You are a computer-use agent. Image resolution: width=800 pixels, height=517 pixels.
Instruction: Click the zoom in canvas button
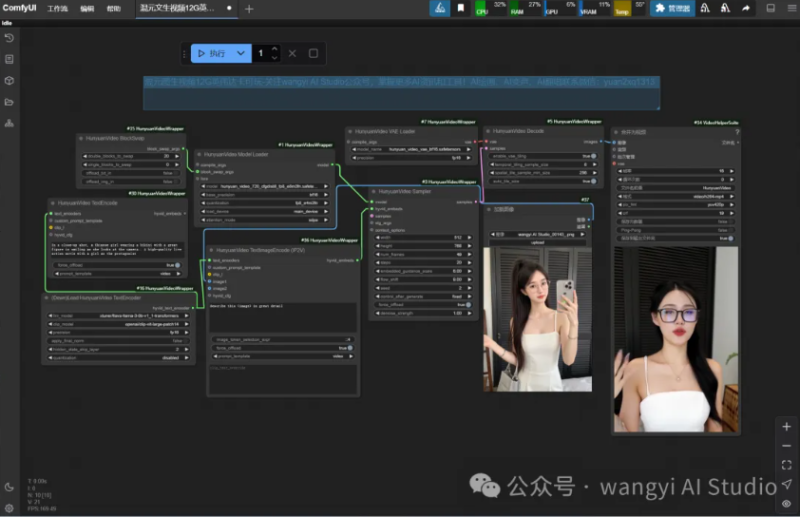[787, 426]
